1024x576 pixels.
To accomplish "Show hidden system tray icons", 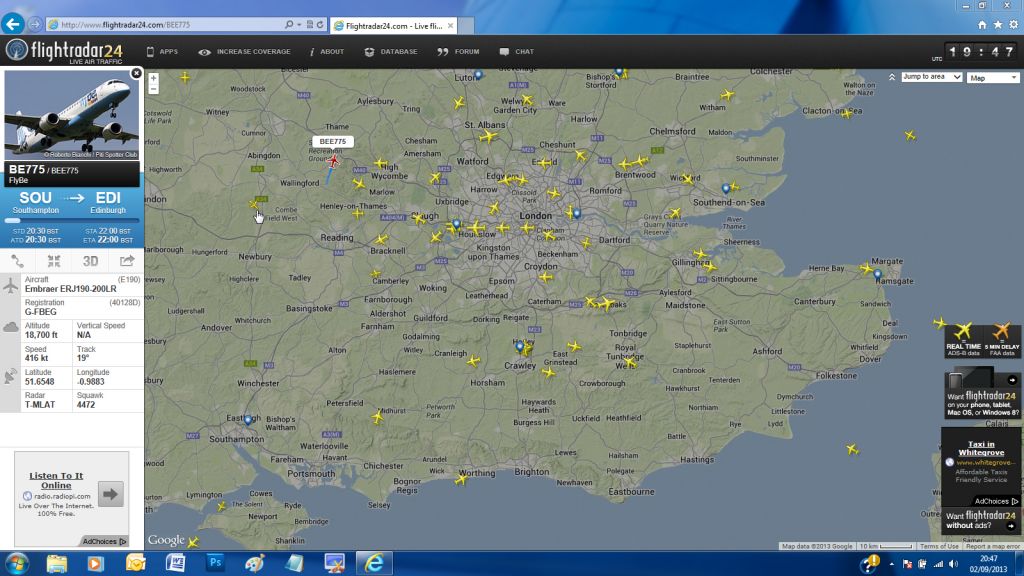I will [892, 564].
